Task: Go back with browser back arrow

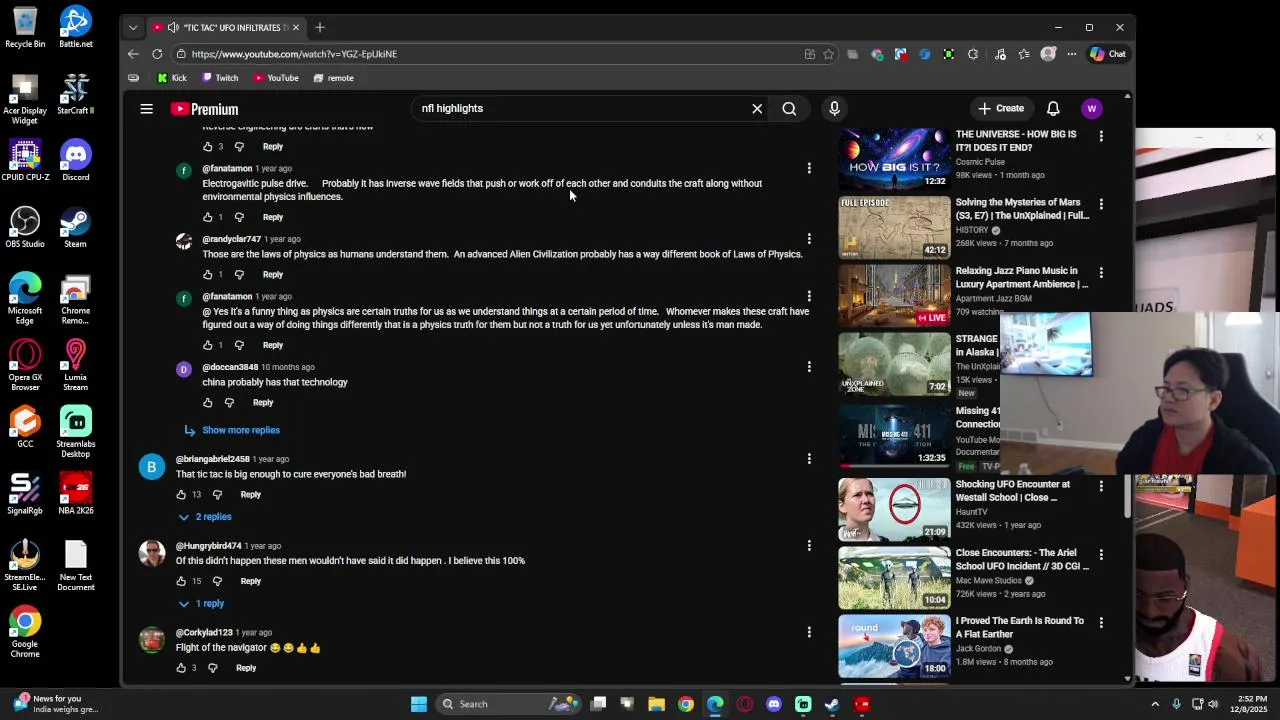Action: pyautogui.click(x=133, y=54)
